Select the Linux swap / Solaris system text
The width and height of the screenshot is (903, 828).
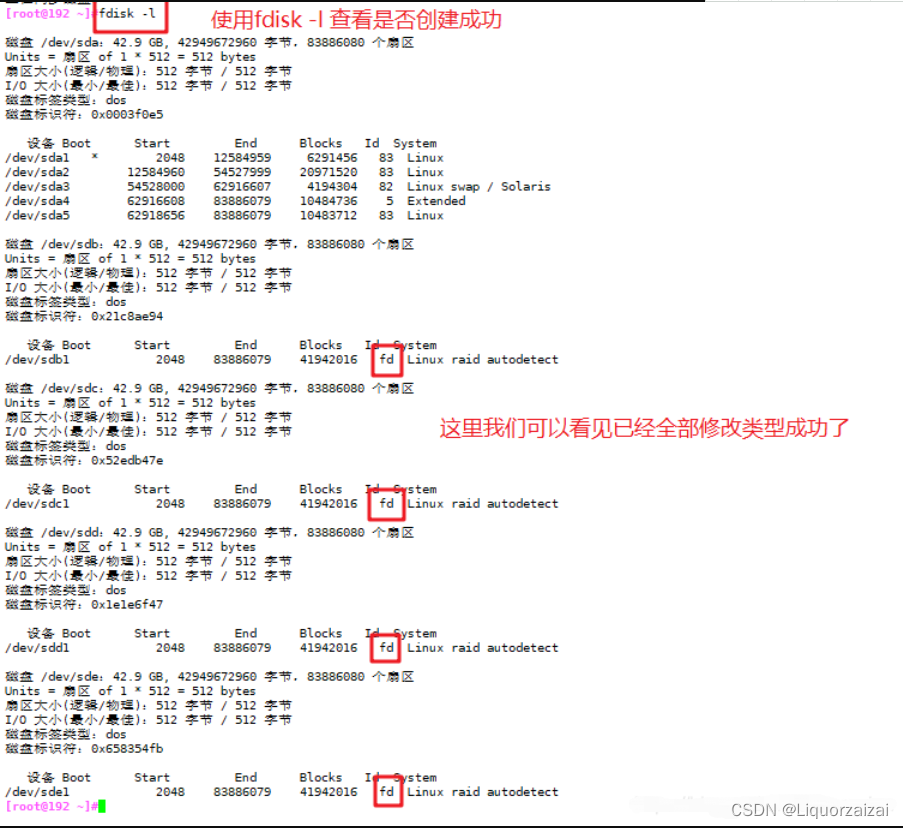pos(479,187)
